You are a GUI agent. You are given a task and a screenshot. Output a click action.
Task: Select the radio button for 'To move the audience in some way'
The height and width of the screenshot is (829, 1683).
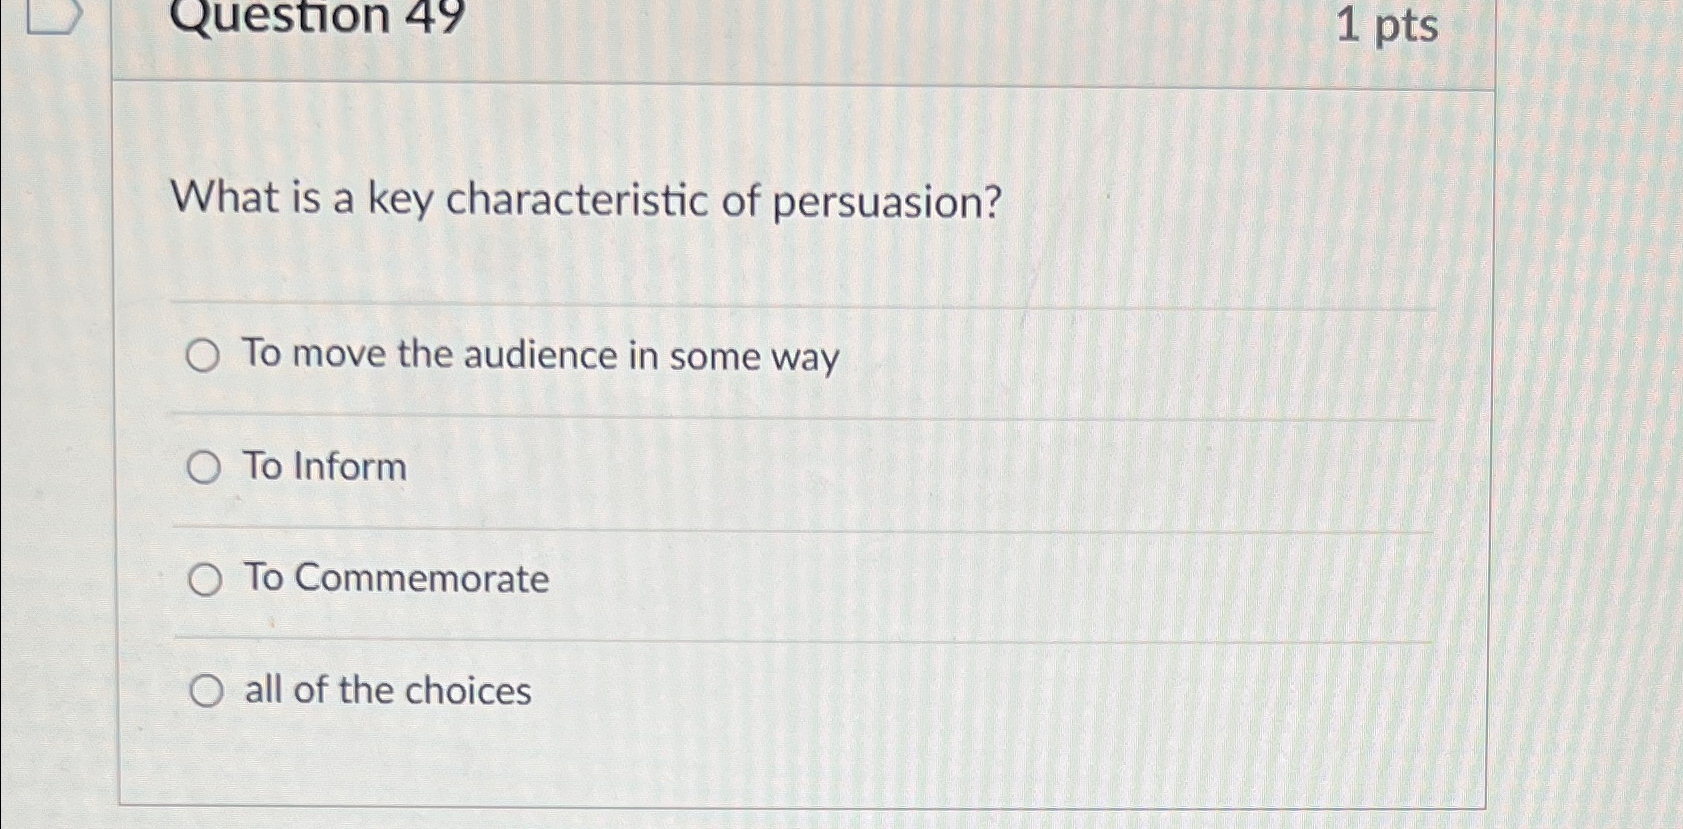point(205,356)
